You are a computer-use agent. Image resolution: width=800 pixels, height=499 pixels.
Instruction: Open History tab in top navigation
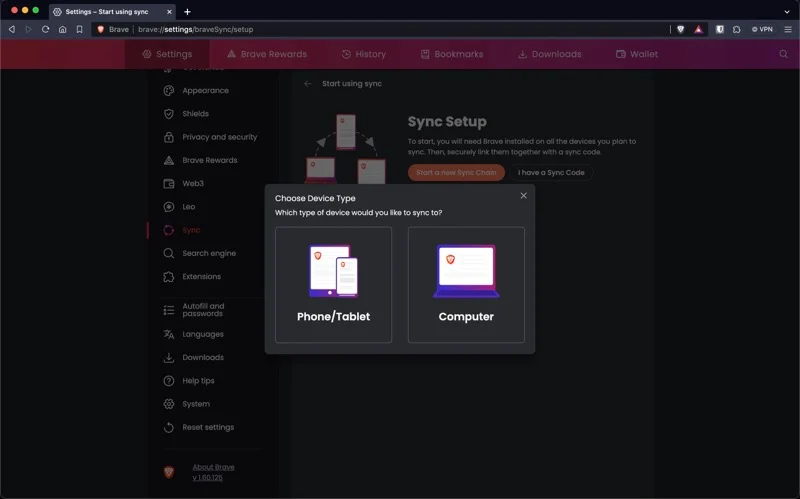click(364, 54)
